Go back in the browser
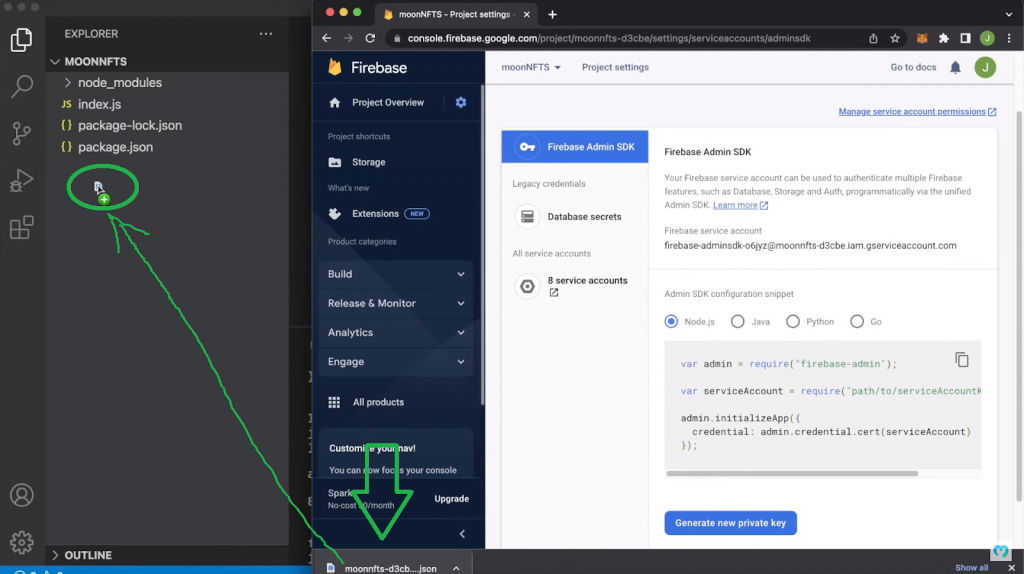This screenshot has width=1024, height=574. [327, 39]
